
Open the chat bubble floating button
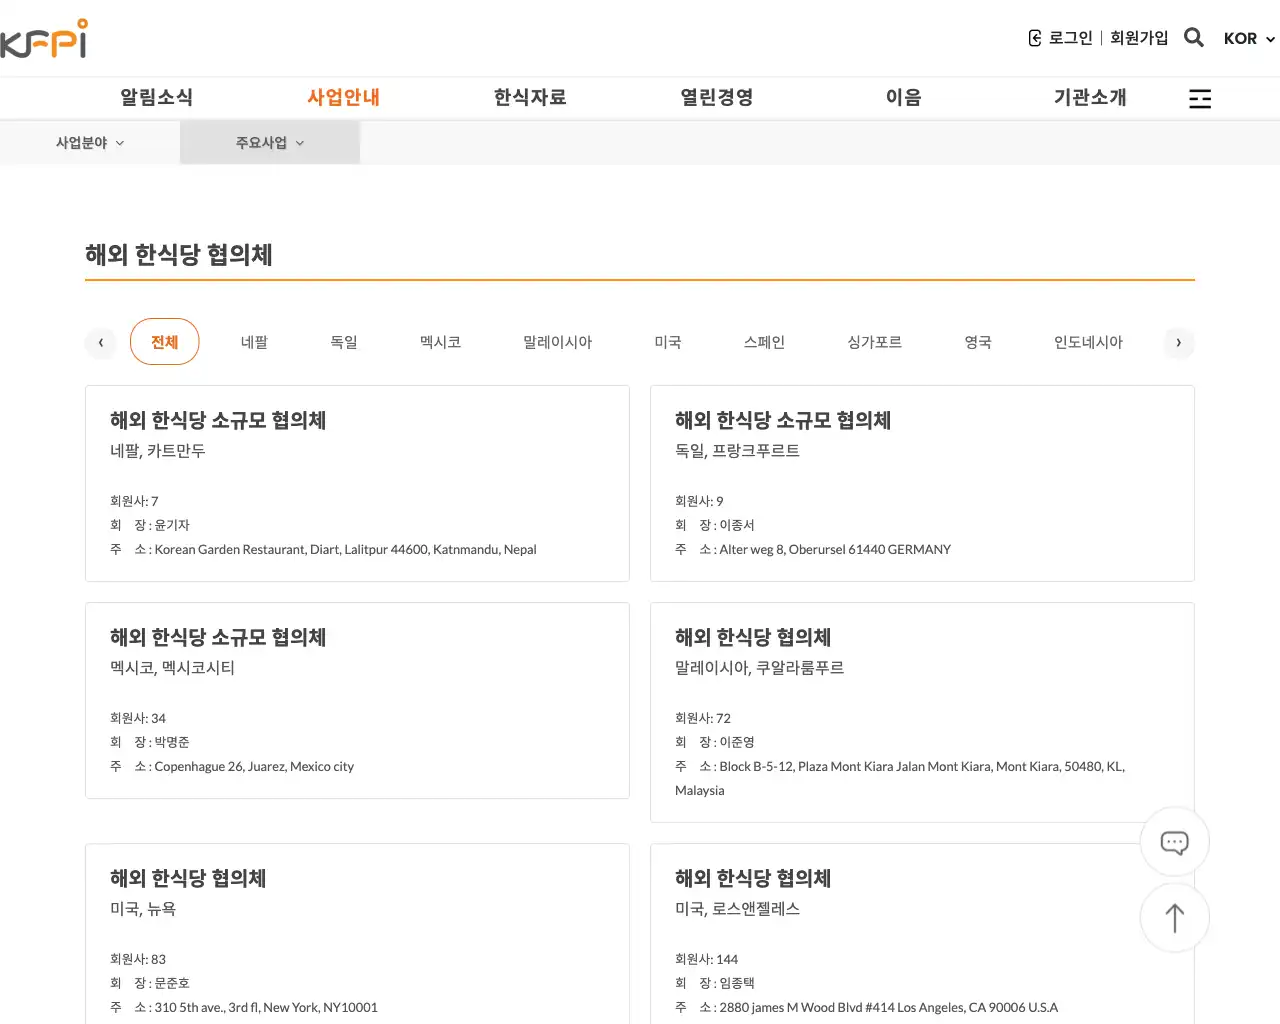(1174, 842)
